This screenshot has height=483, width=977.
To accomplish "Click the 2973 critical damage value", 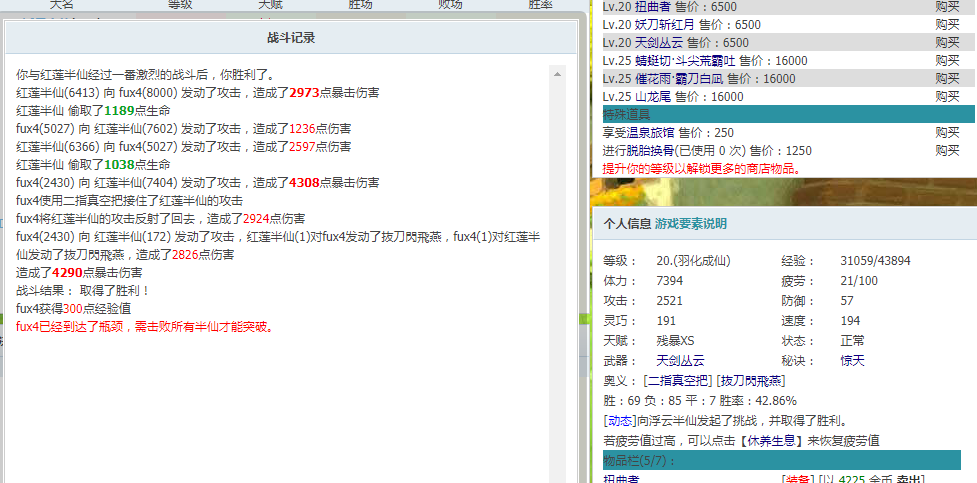I will pos(304,93).
